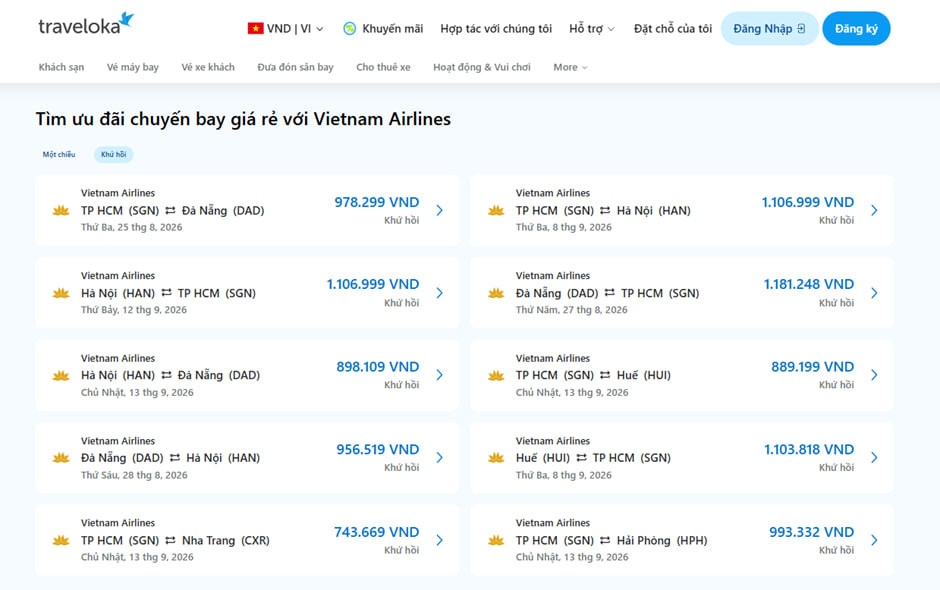Open the 978.299 VND fare chevron

439,210
